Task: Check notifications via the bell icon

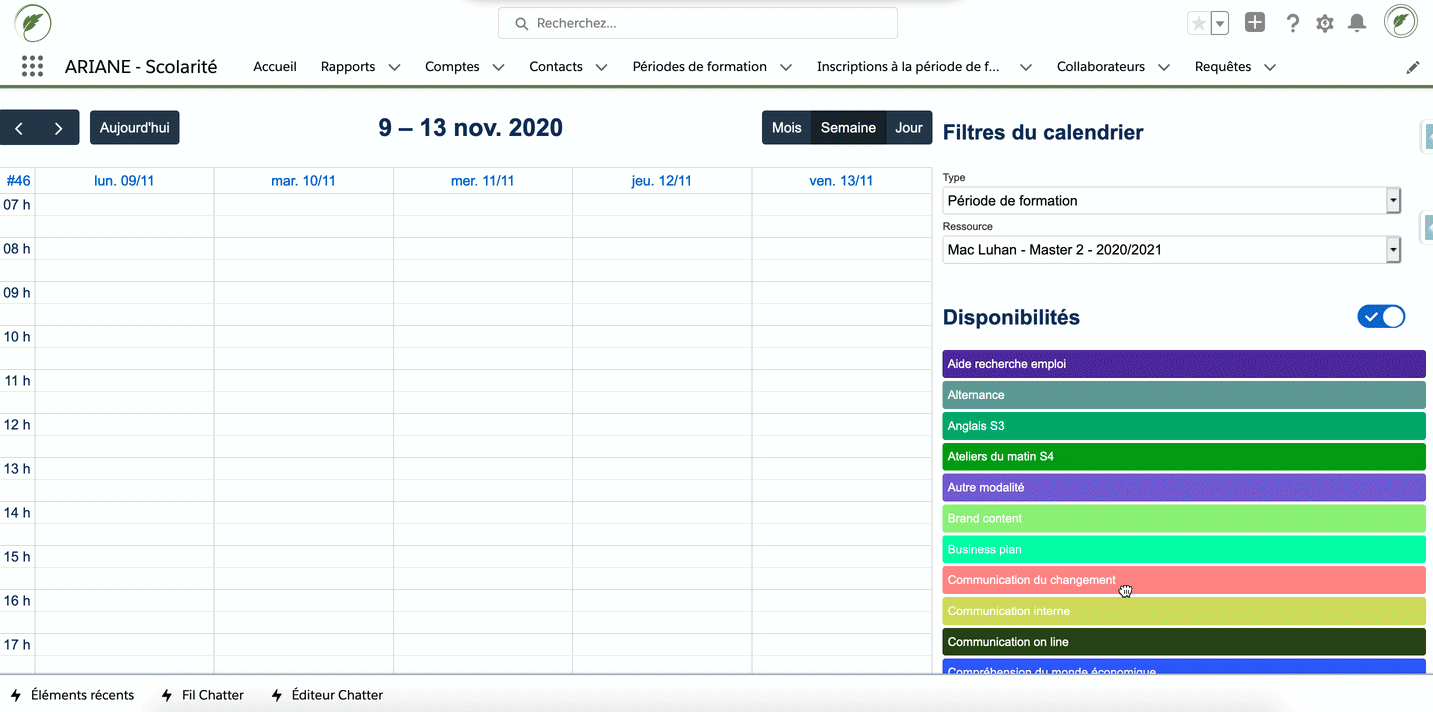Action: 1356,22
